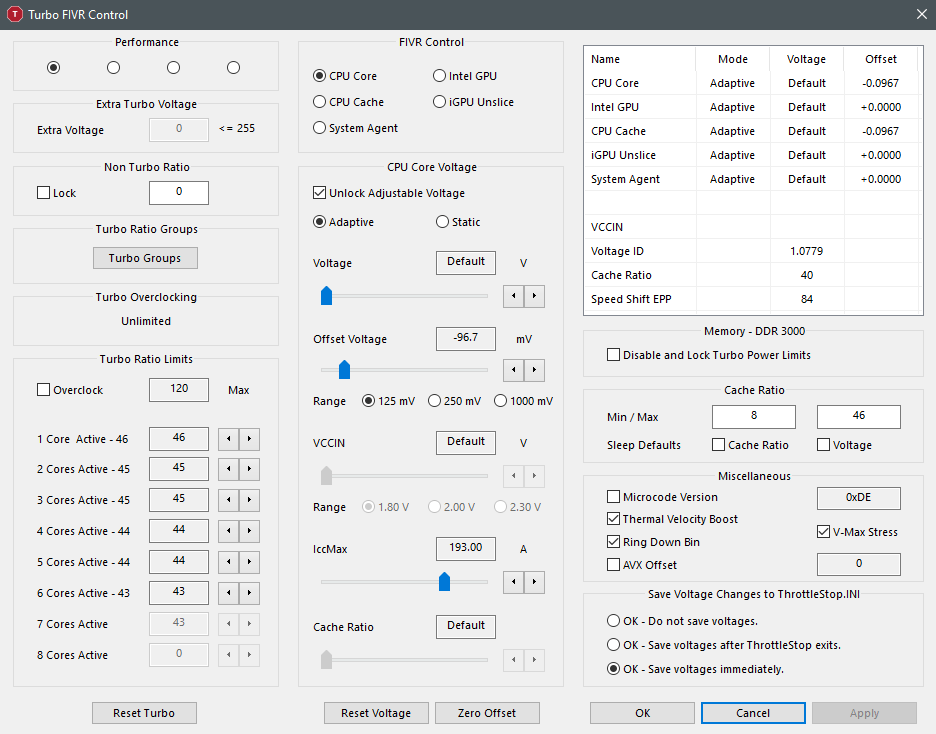Choose Intel GPU in FIVR Control
Screen dimensions: 936x734
(x=439, y=75)
